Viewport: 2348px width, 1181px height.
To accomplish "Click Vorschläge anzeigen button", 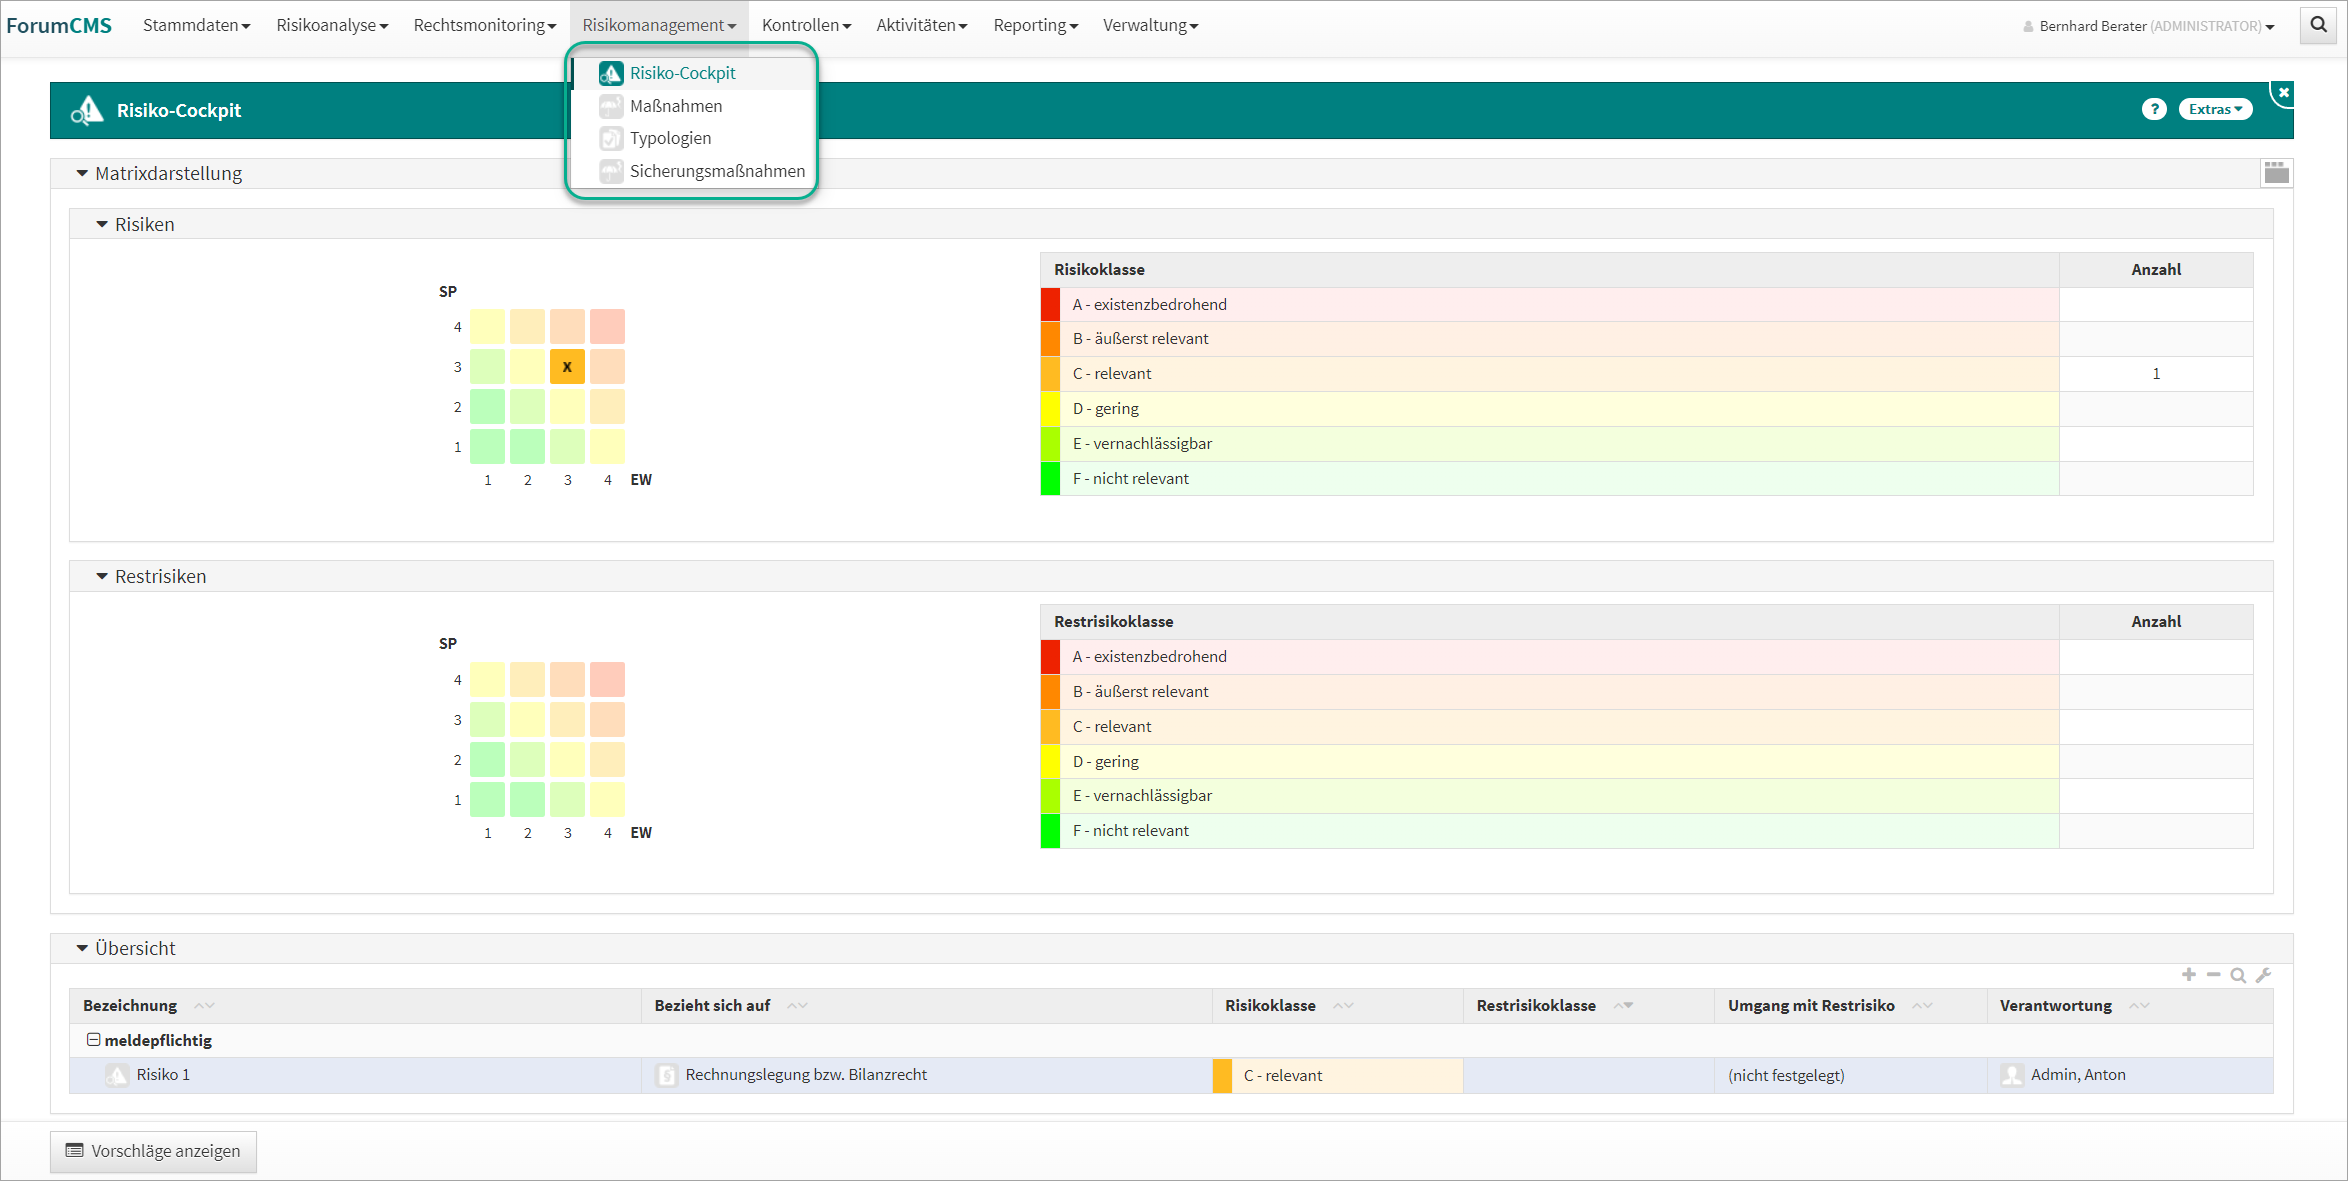I will (x=153, y=1151).
